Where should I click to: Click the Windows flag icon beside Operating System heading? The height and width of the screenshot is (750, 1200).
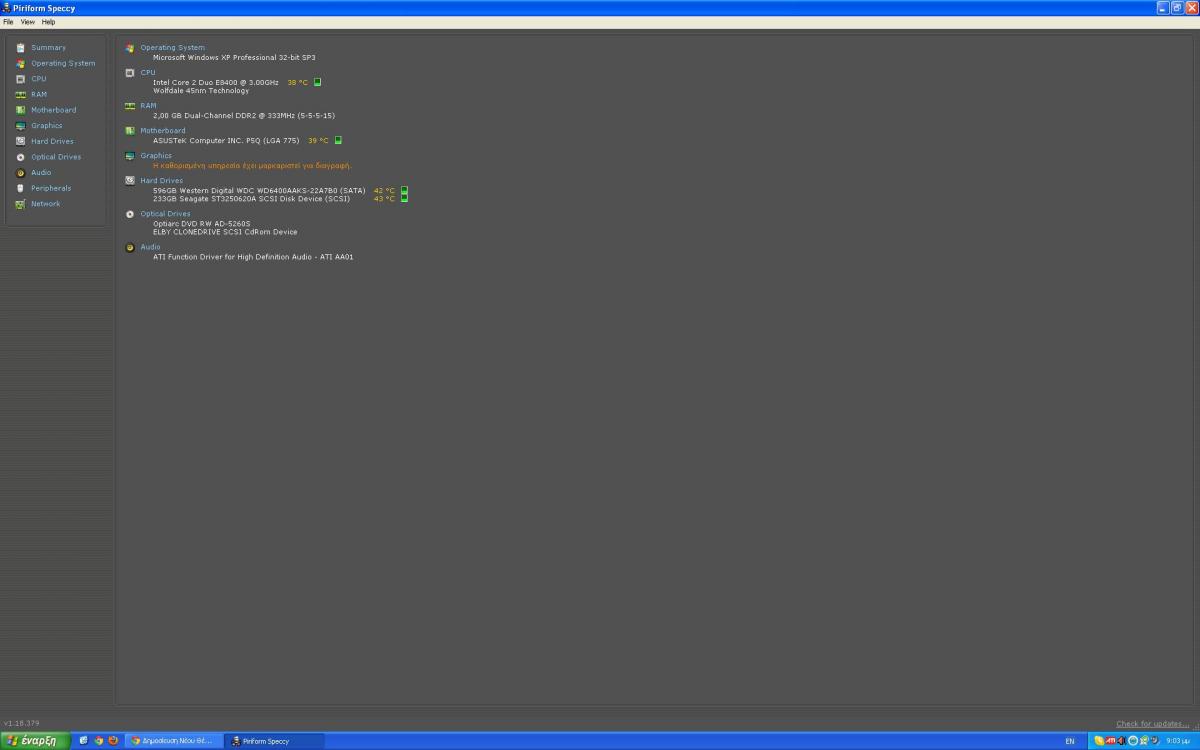(x=130, y=47)
